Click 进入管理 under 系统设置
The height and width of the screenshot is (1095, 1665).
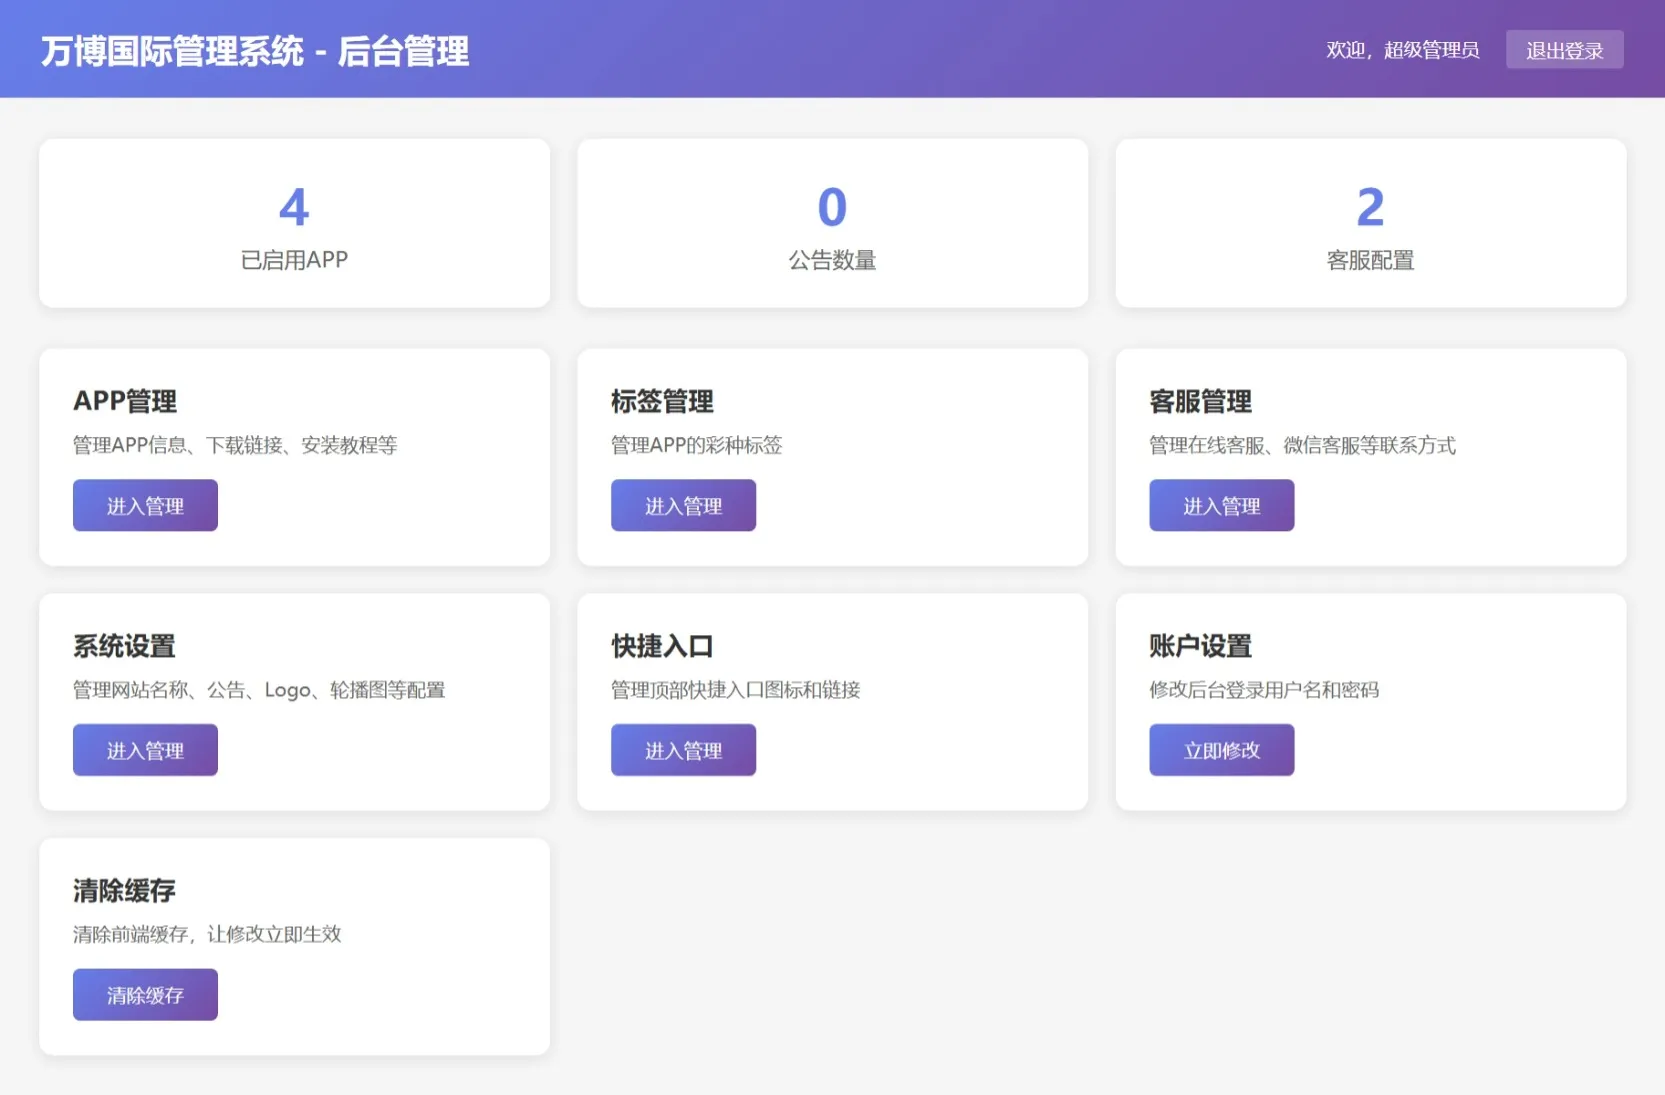[x=145, y=749]
